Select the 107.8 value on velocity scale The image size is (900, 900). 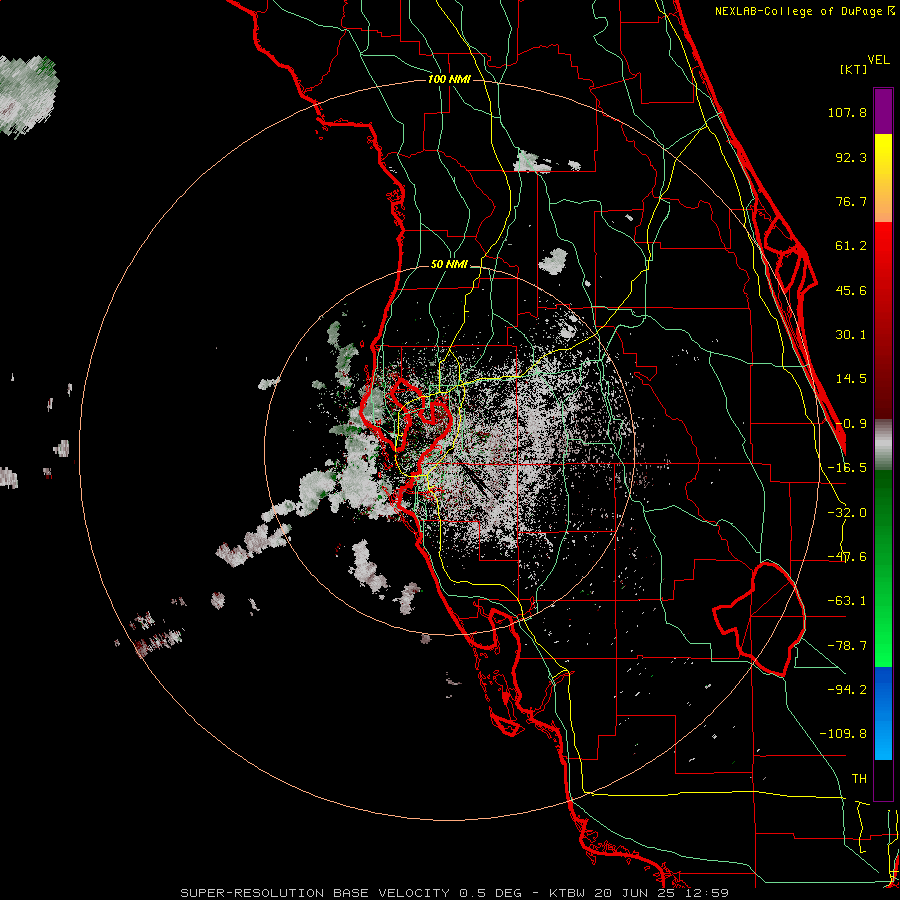pos(847,112)
